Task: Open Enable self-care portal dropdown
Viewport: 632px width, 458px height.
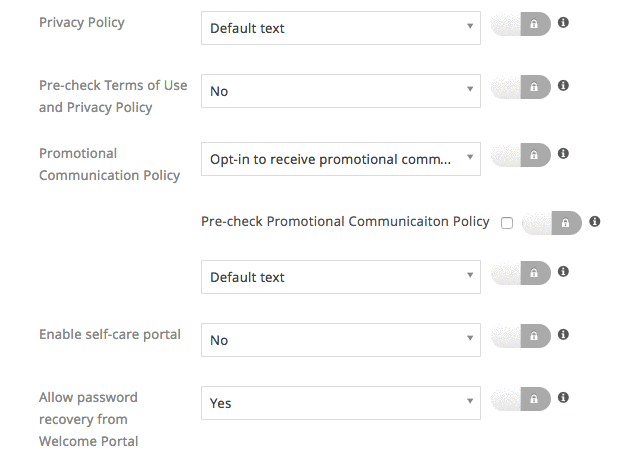Action: coord(340,340)
